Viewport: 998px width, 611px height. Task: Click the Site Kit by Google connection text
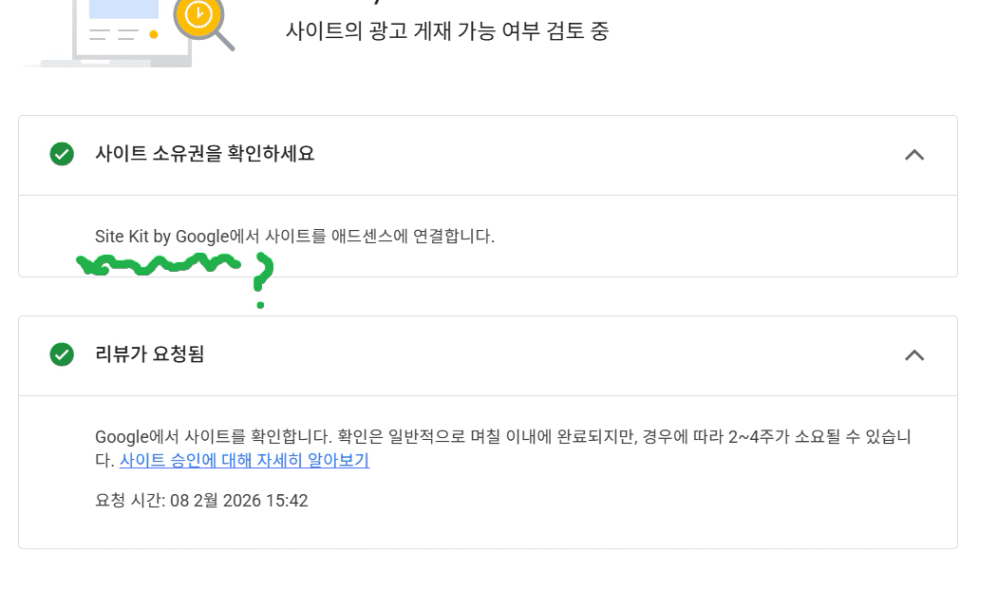pyautogui.click(x=294, y=237)
